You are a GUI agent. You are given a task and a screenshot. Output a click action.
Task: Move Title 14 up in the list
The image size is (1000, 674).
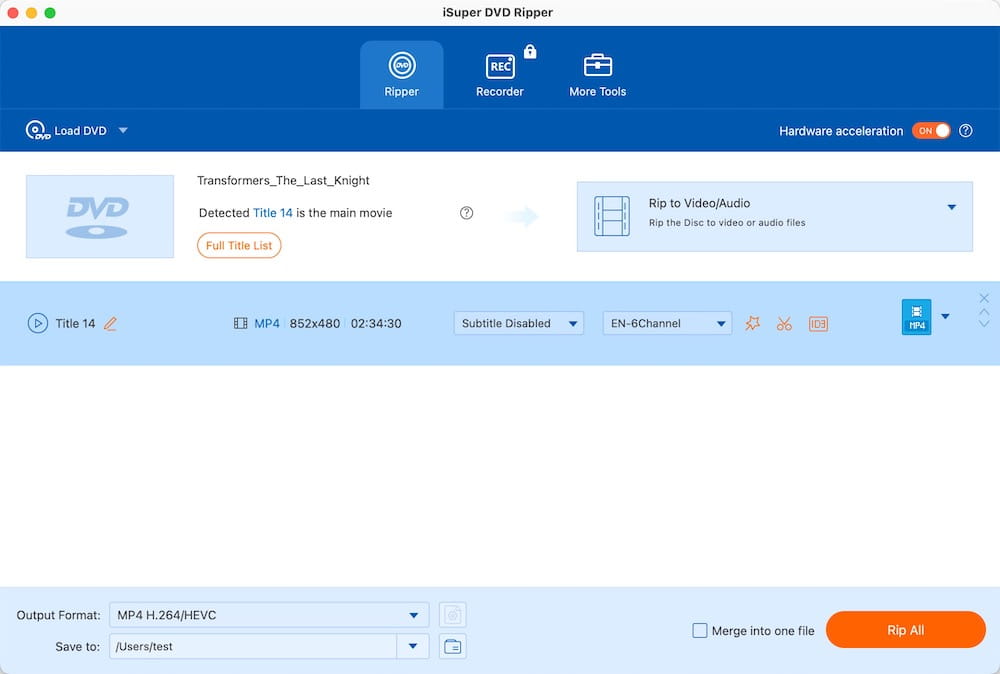click(x=984, y=312)
